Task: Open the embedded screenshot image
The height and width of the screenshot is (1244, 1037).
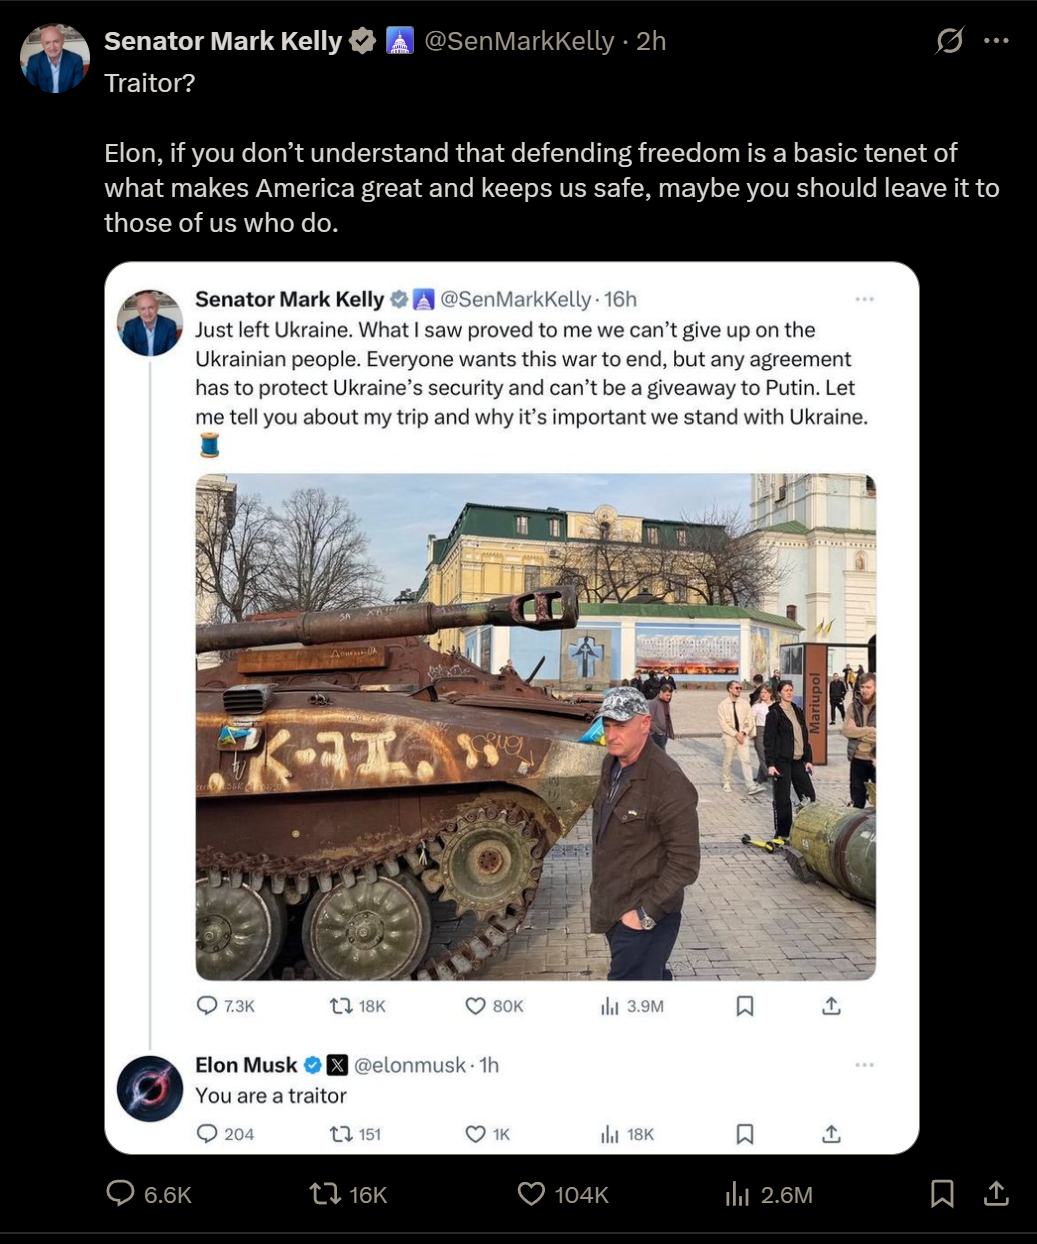Action: 511,708
